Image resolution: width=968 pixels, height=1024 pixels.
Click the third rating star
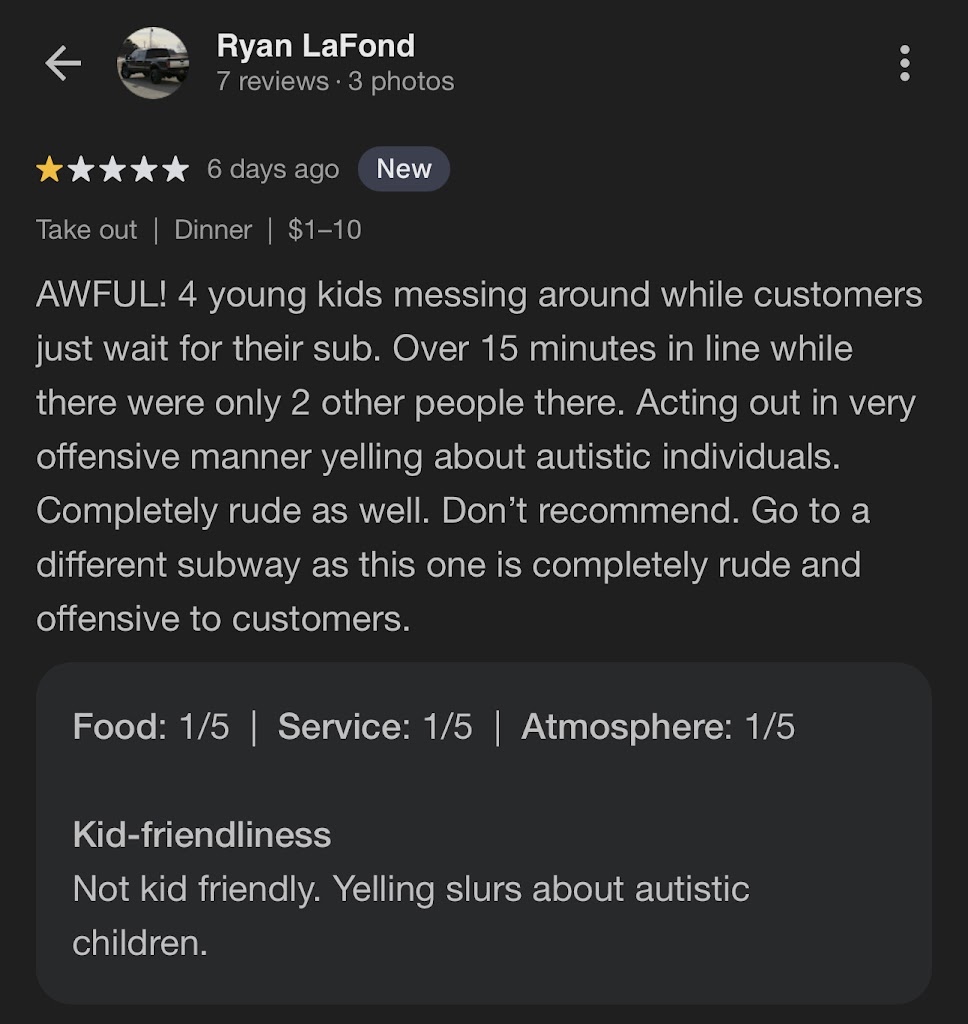pos(112,170)
